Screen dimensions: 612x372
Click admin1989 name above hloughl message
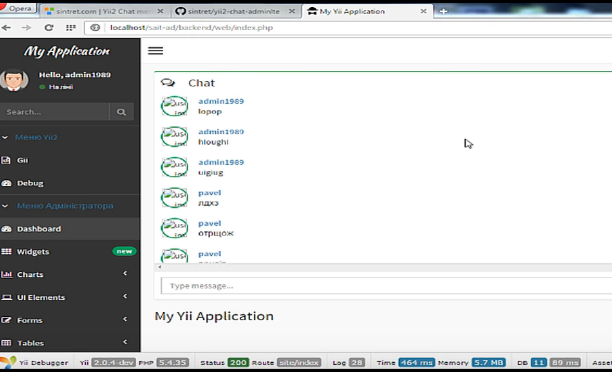point(221,132)
